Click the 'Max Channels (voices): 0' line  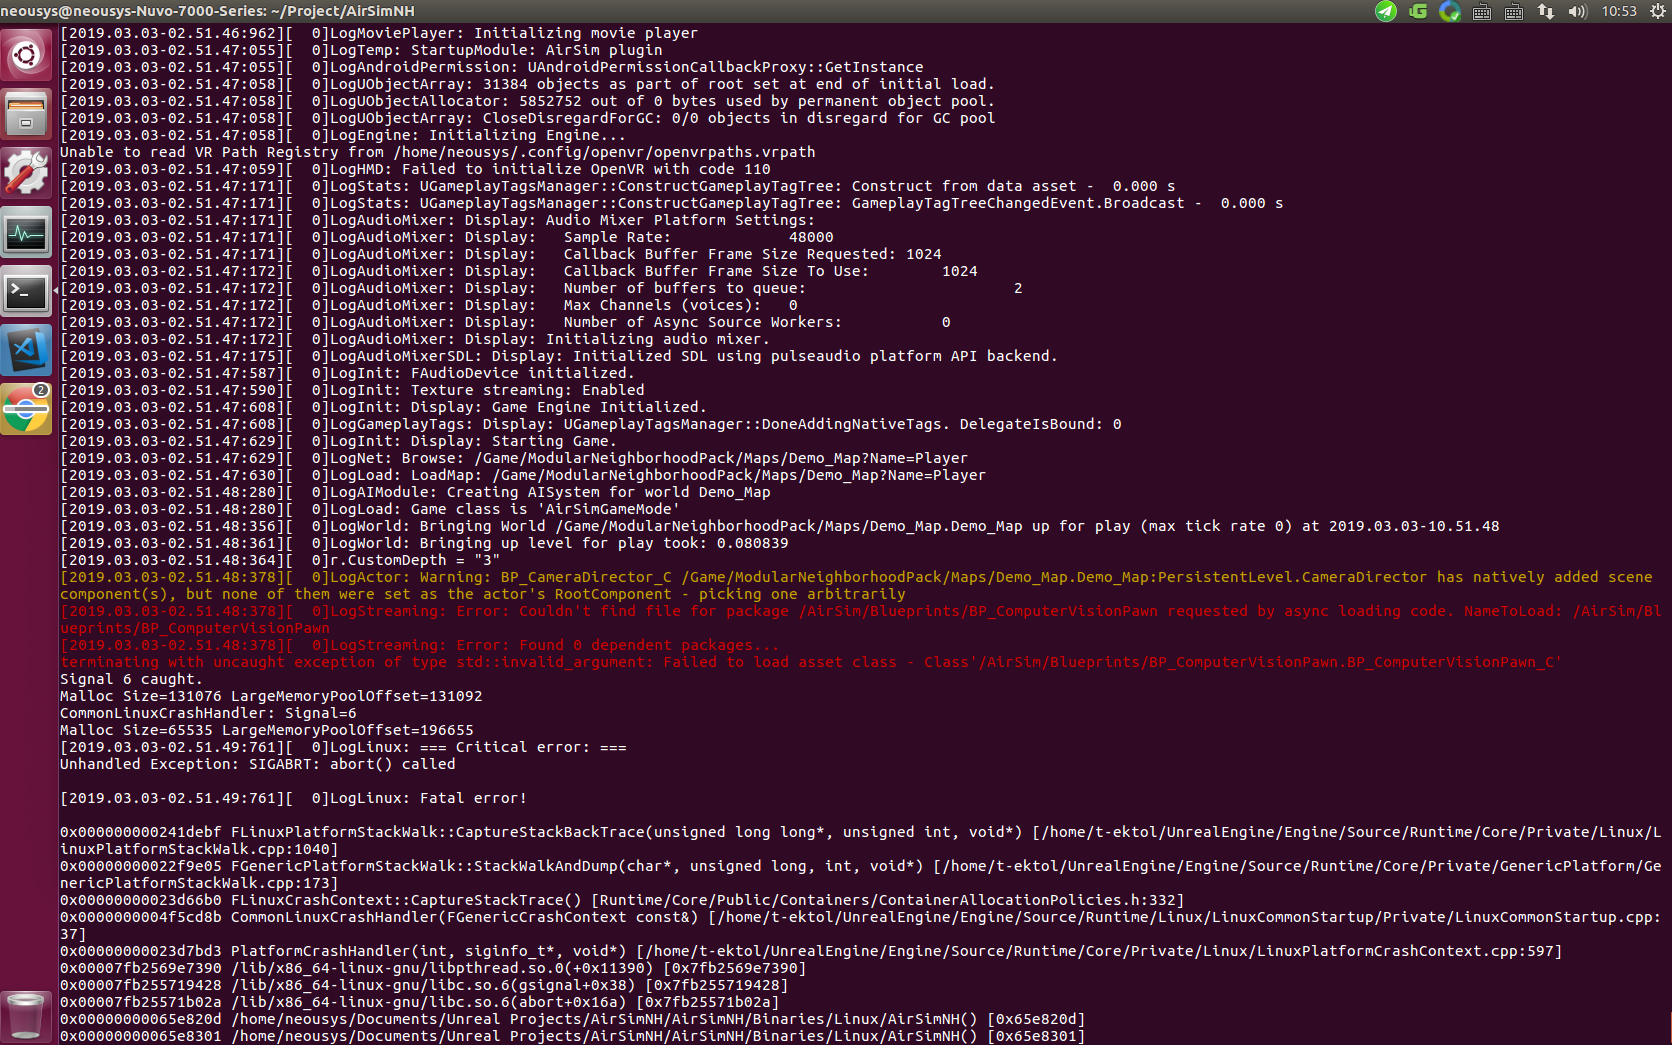(429, 305)
